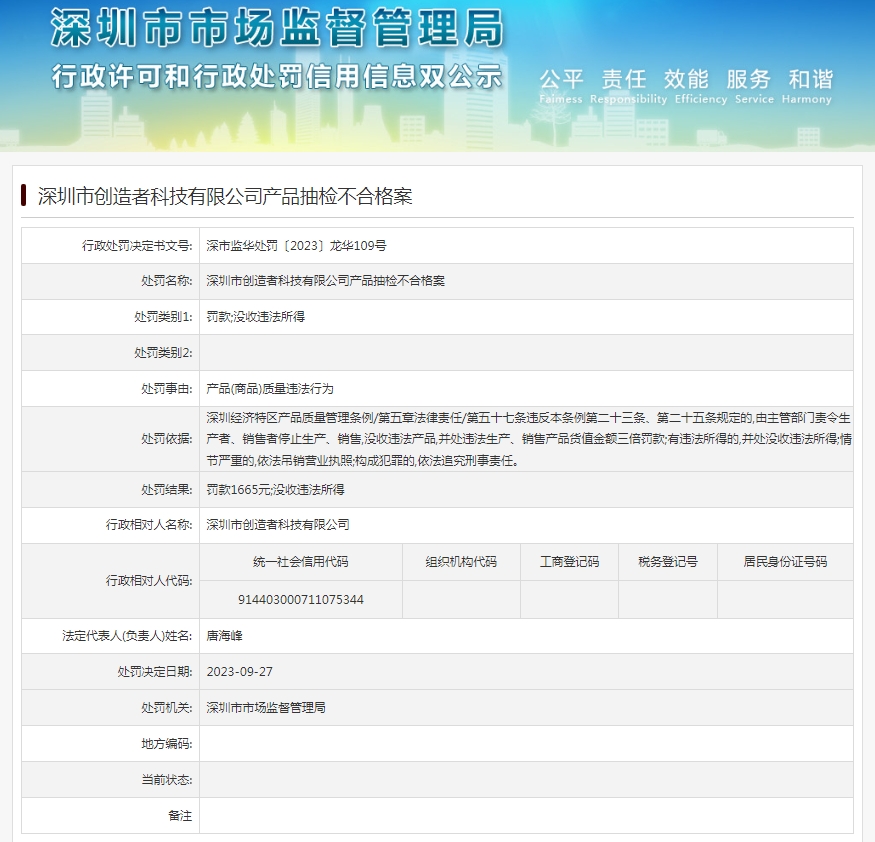Click the 处罚类别2 label

click(164, 353)
